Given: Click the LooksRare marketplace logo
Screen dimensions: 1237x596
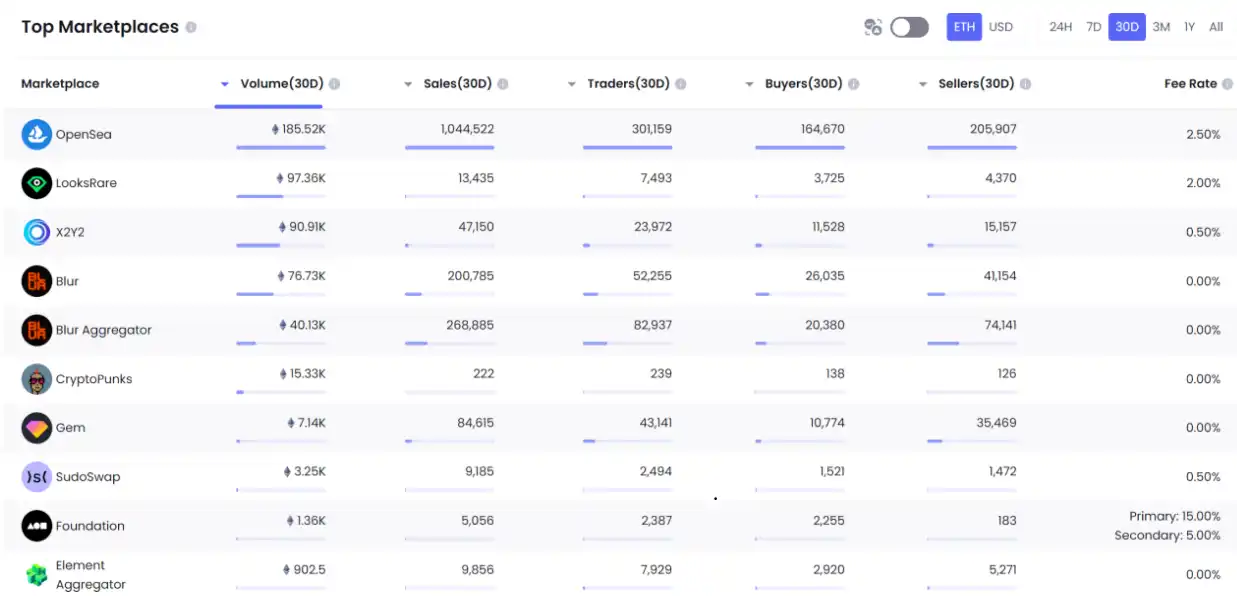Looking at the screenshot, I should tap(37, 183).
